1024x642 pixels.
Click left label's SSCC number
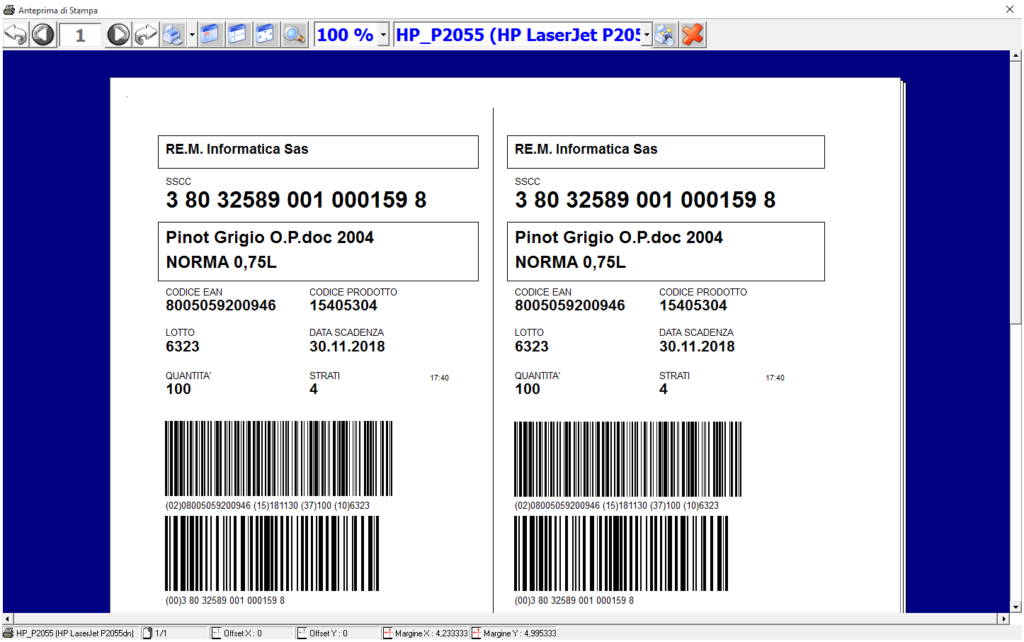coord(296,200)
